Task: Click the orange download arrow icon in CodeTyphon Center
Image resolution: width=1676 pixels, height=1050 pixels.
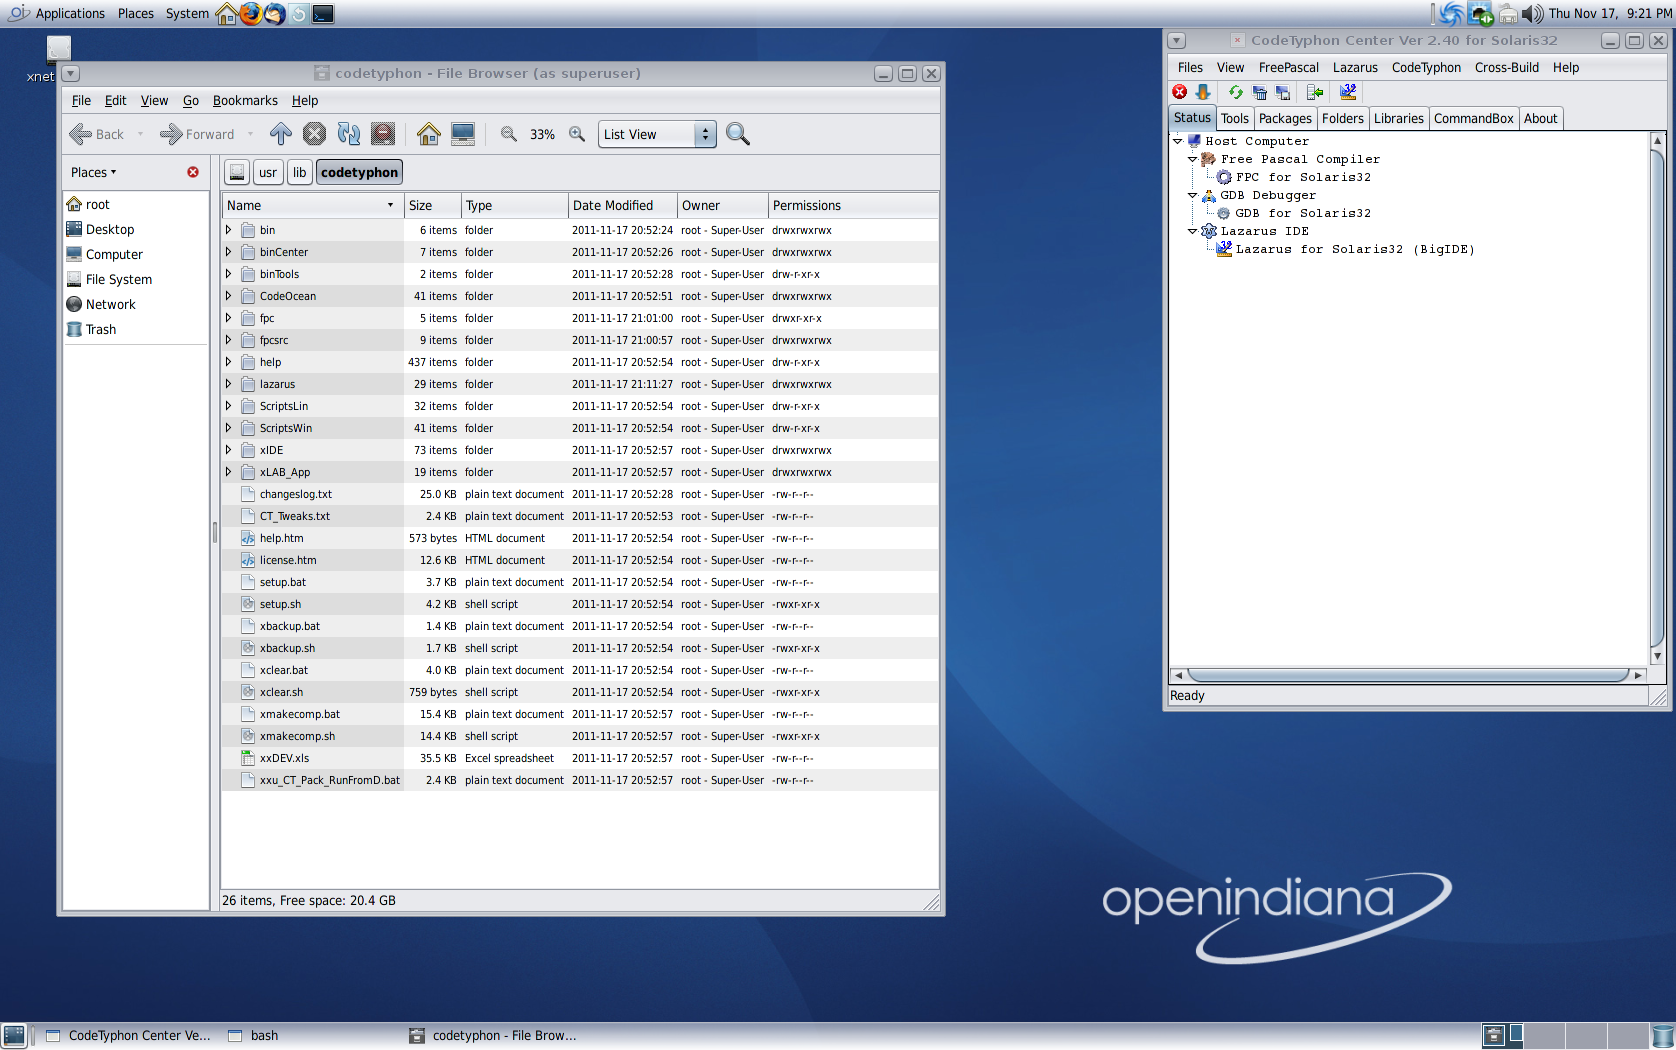Action: tap(1203, 92)
